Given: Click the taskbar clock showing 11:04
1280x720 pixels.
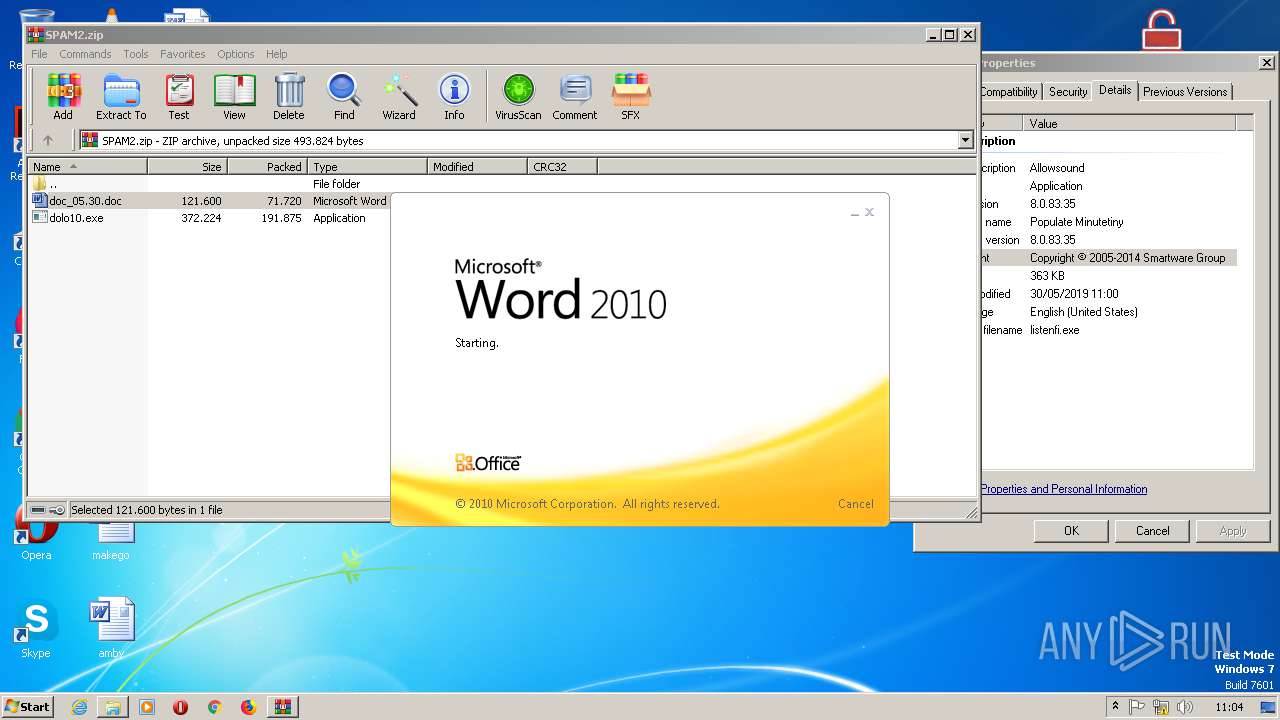Looking at the screenshot, I should point(1229,707).
